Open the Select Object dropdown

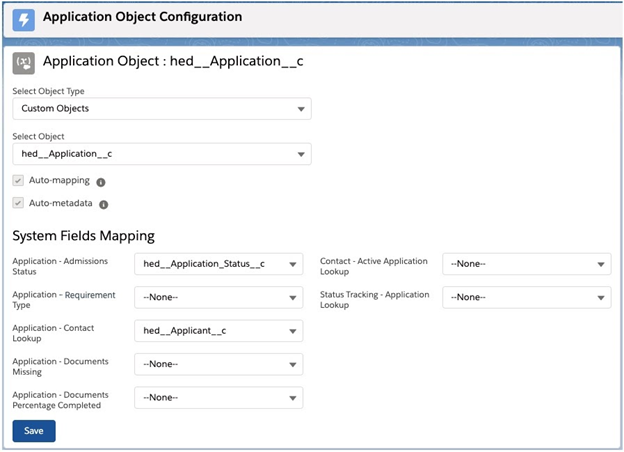coord(161,154)
